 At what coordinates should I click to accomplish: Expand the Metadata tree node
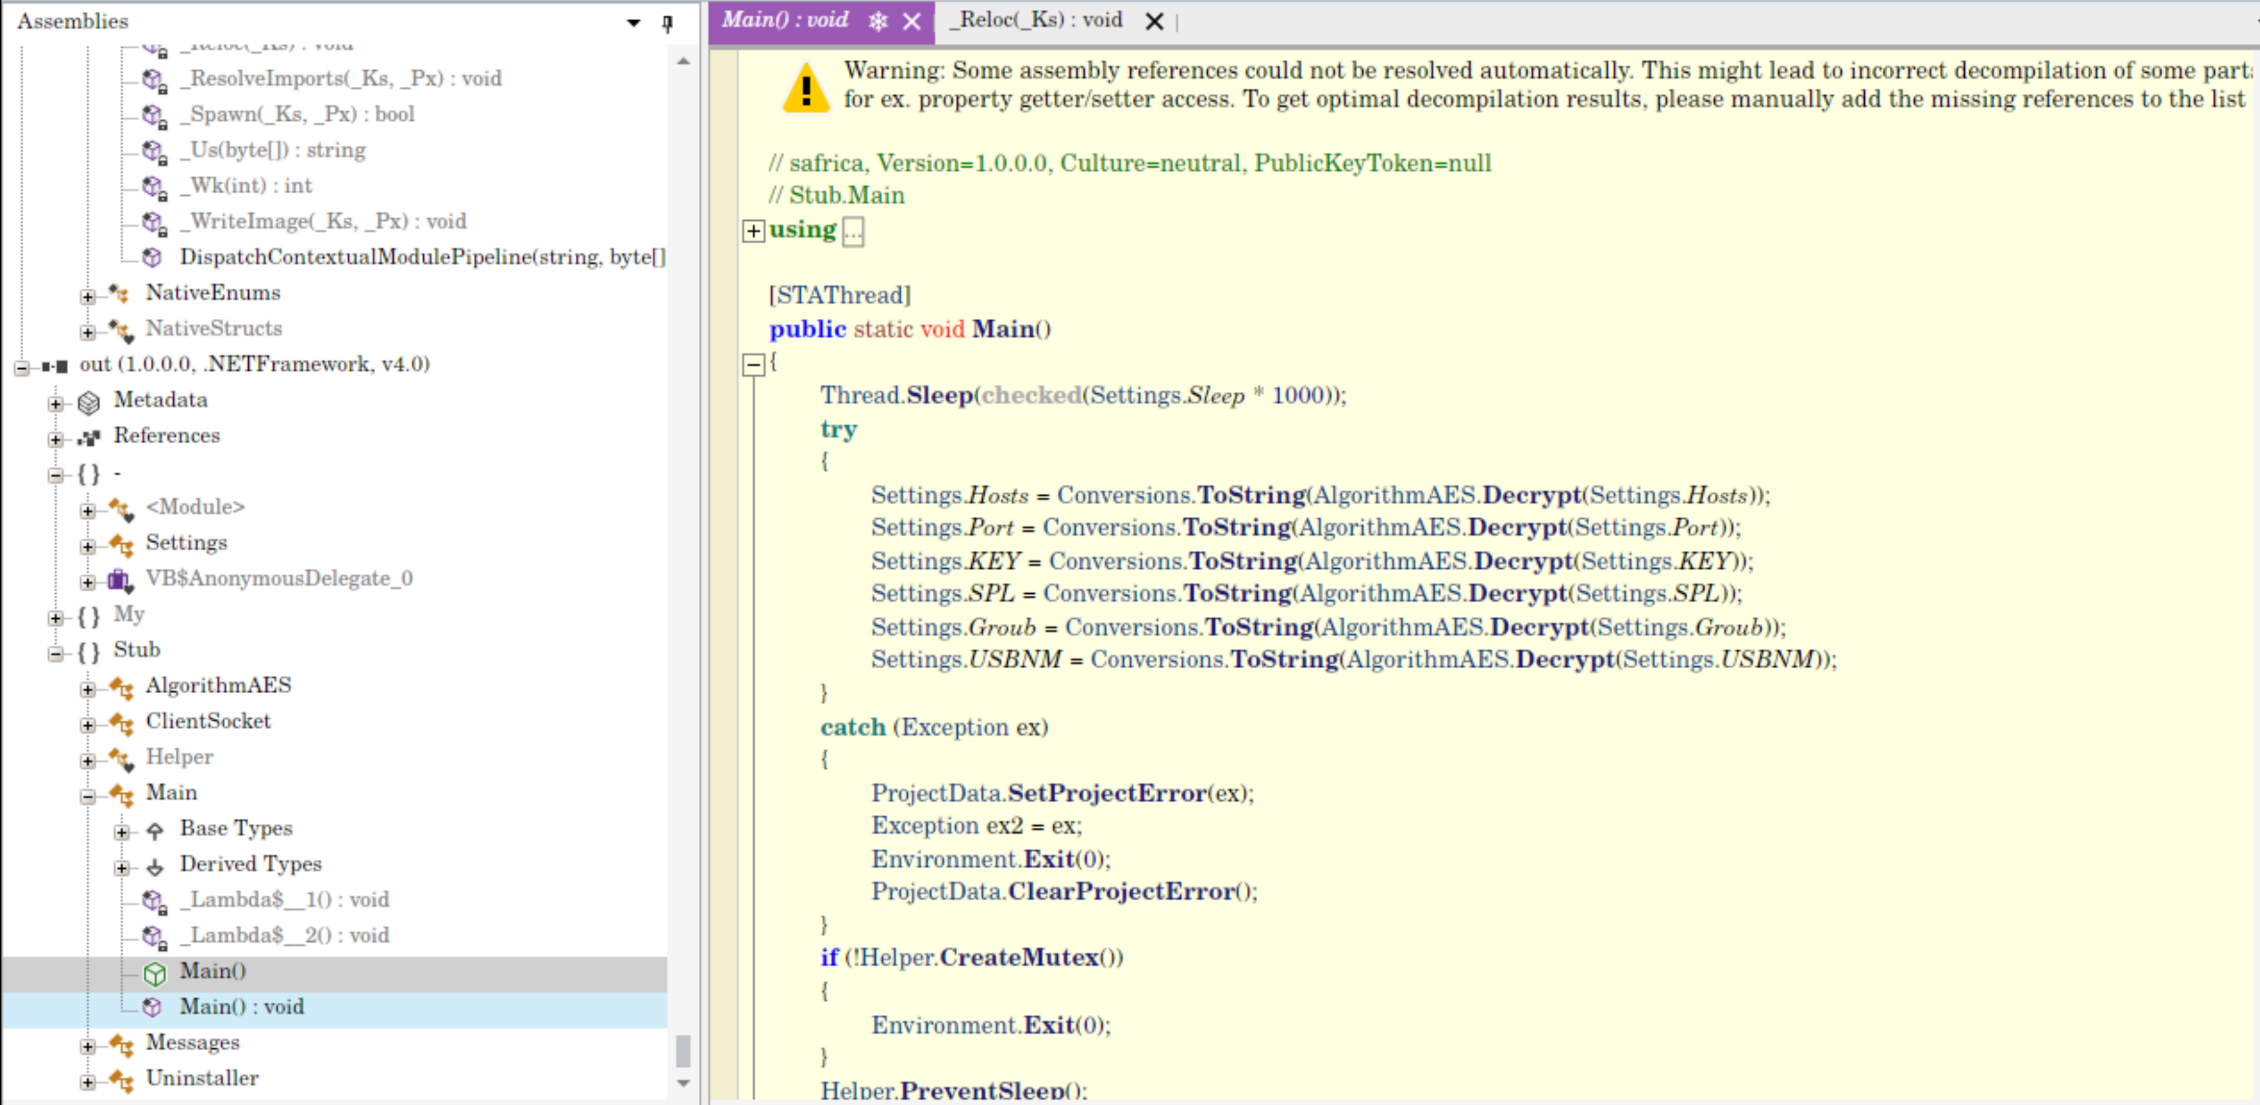[x=56, y=403]
